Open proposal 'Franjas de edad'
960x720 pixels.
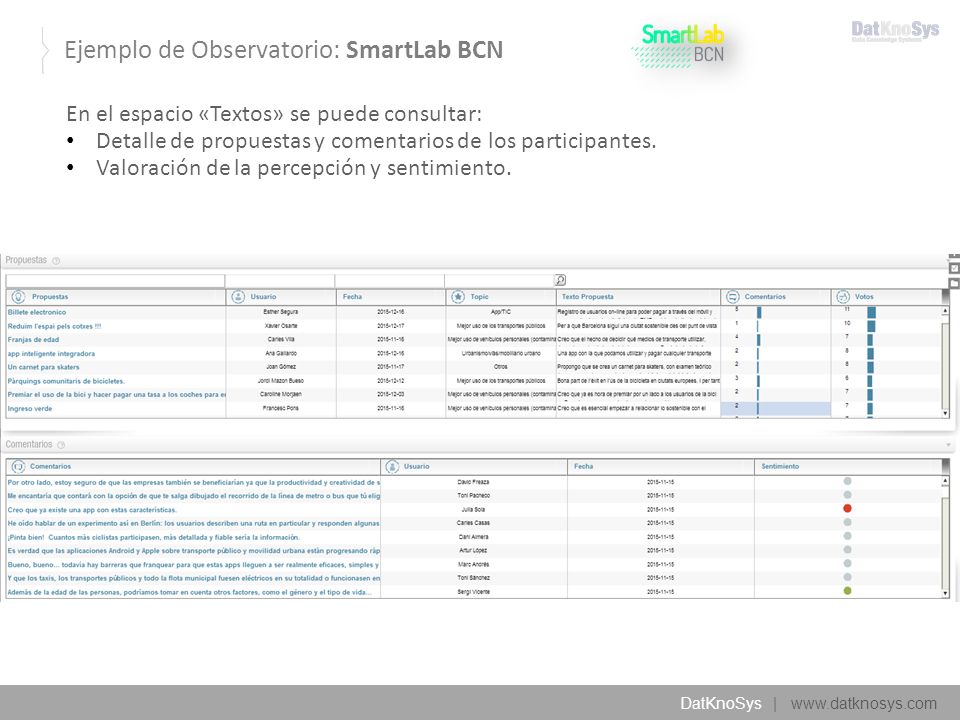34,340
